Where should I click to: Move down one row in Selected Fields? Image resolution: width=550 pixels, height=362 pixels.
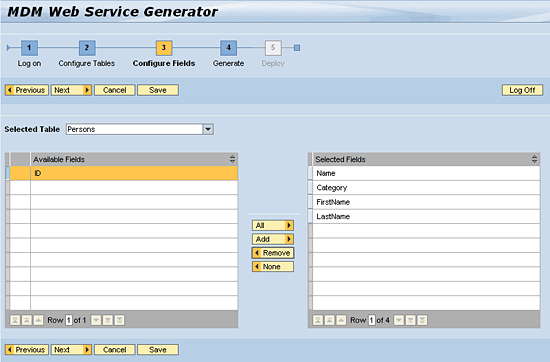[x=399, y=320]
